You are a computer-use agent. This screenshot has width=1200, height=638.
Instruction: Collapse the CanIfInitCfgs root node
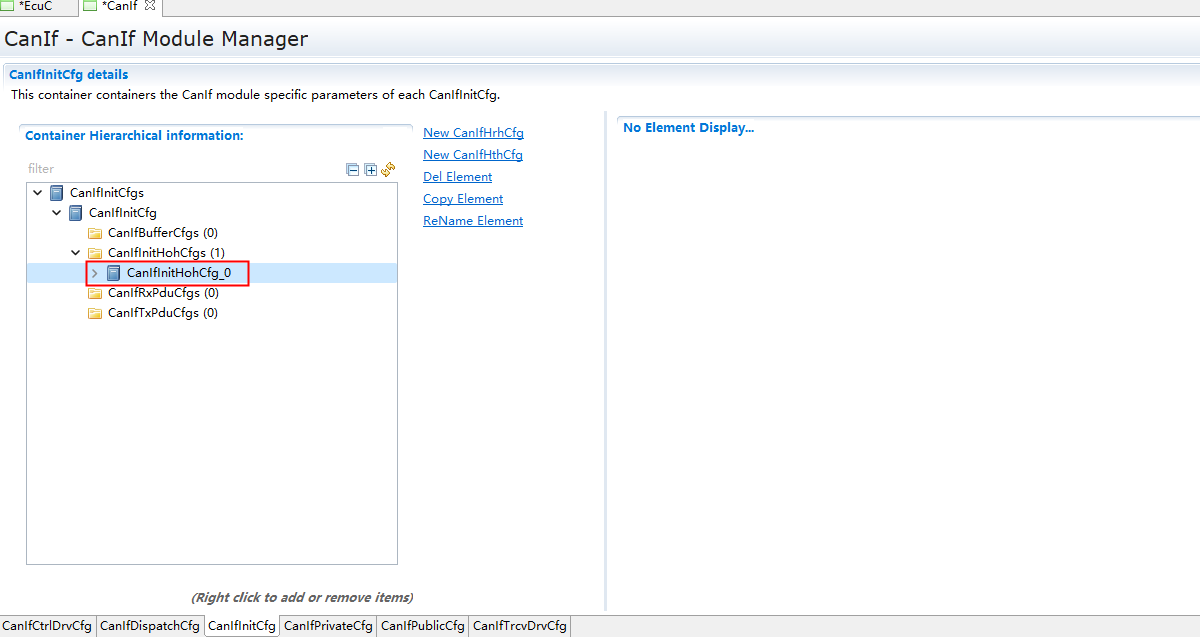pos(38,193)
